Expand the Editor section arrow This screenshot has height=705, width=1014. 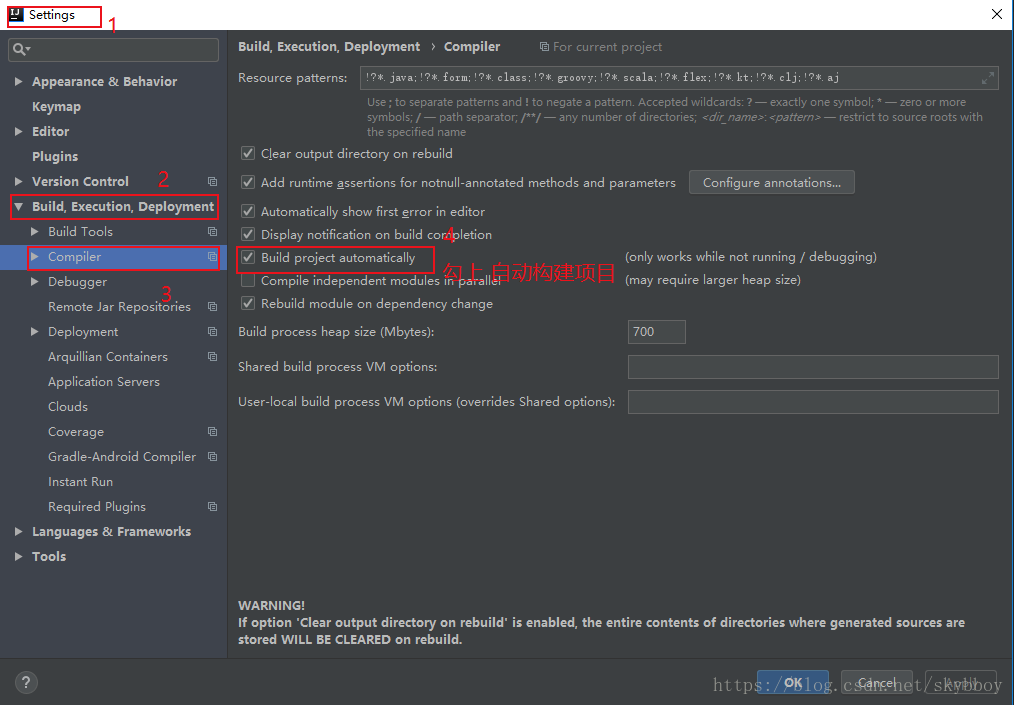coord(19,131)
